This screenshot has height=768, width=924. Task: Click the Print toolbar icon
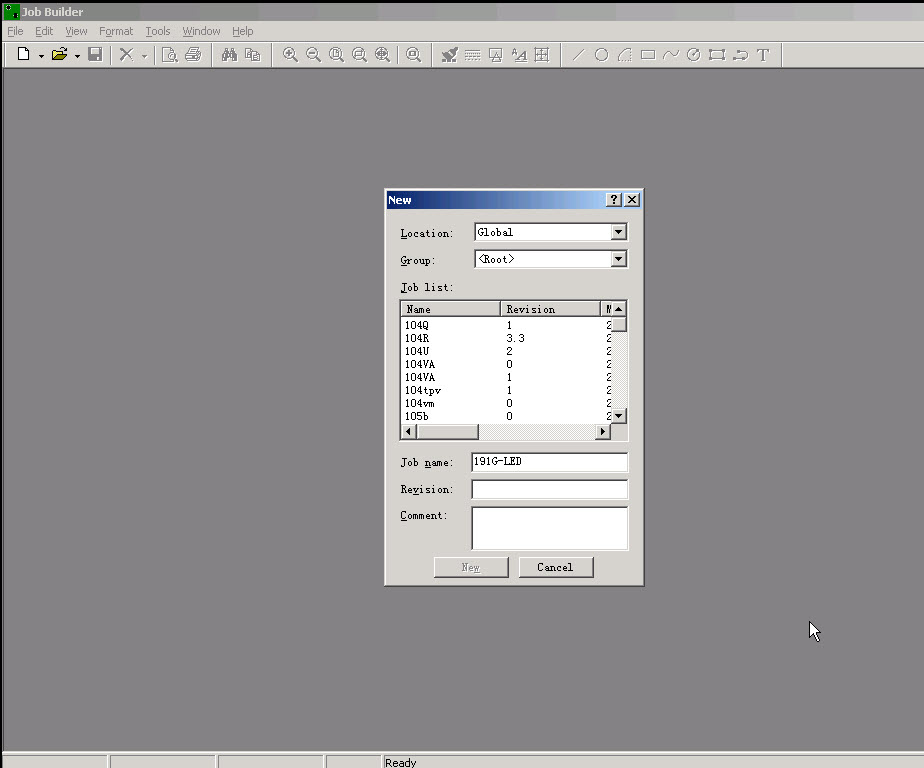(193, 54)
